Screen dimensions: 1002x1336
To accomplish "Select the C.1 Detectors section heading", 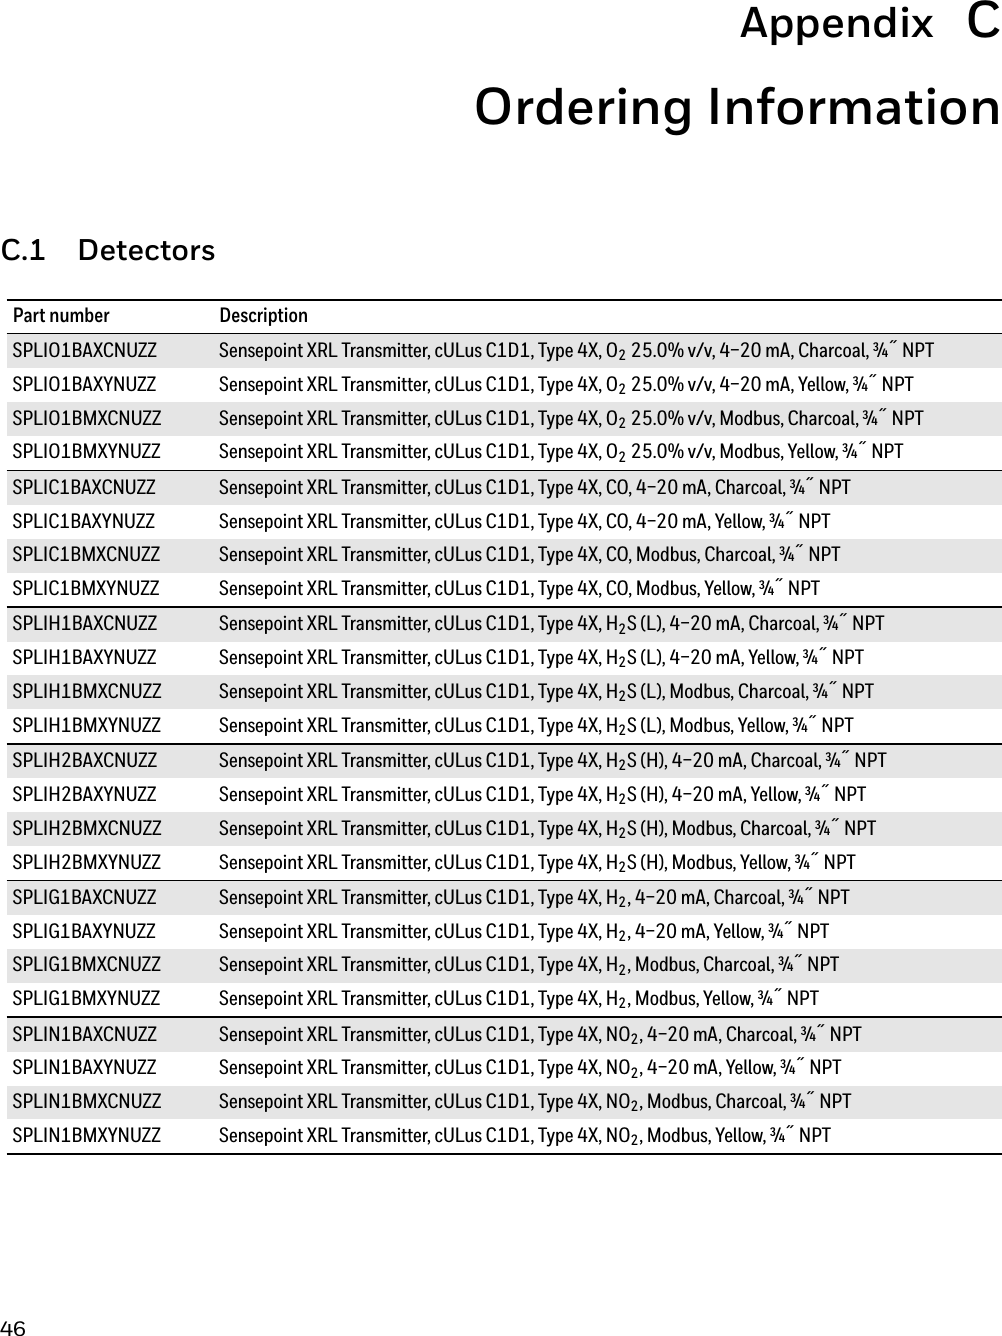I will [108, 250].
